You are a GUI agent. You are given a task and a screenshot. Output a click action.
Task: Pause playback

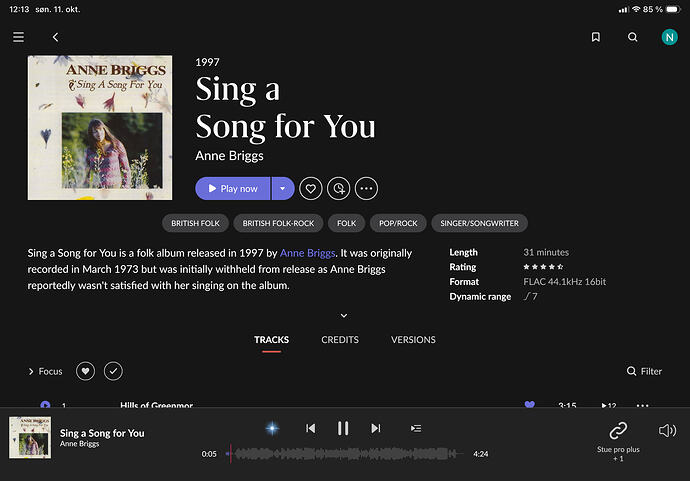tap(343, 428)
